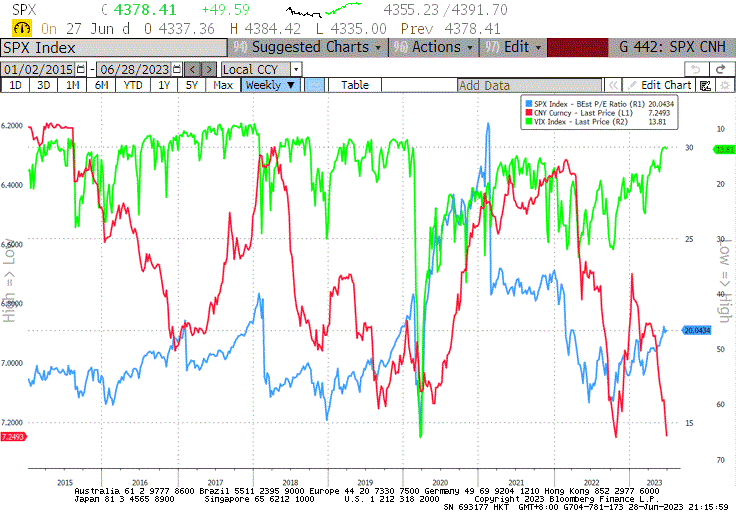
Task: Open chart settings gear icon
Action: click(725, 85)
